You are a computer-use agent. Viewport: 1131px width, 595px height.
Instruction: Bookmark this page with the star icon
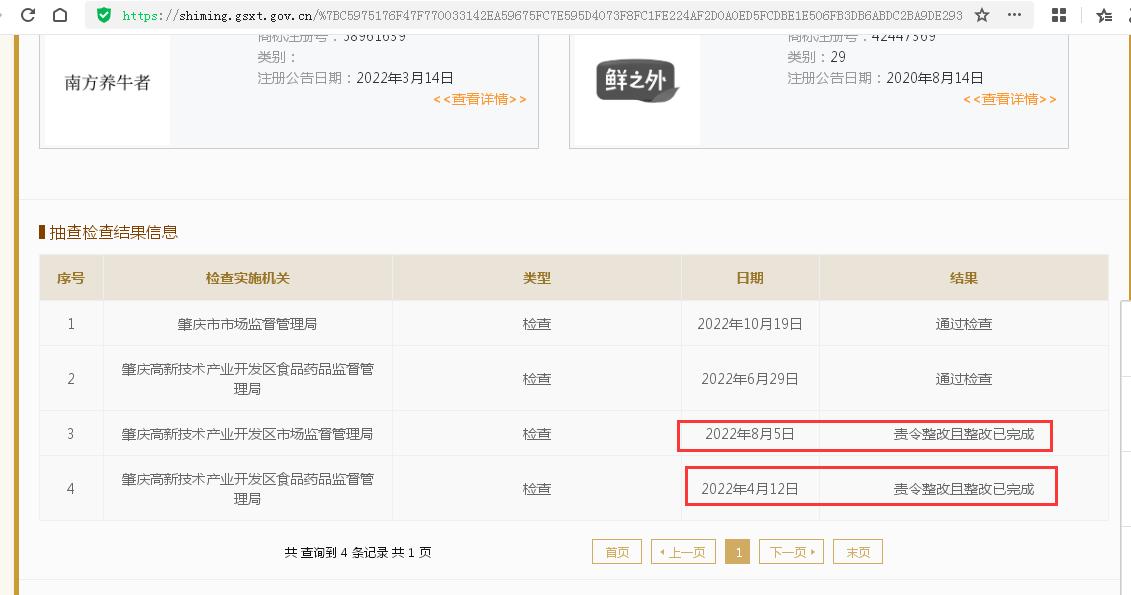click(982, 16)
